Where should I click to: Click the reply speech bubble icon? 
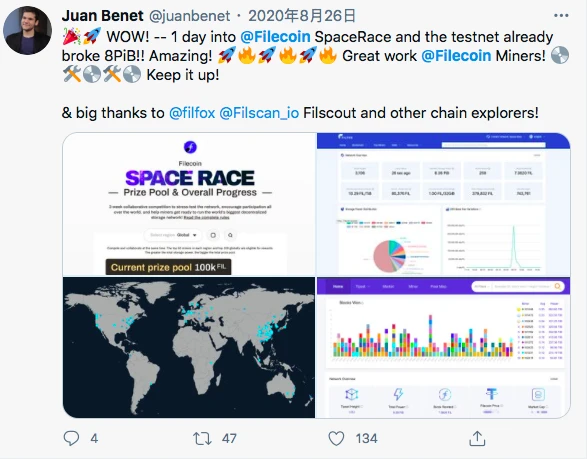71,438
